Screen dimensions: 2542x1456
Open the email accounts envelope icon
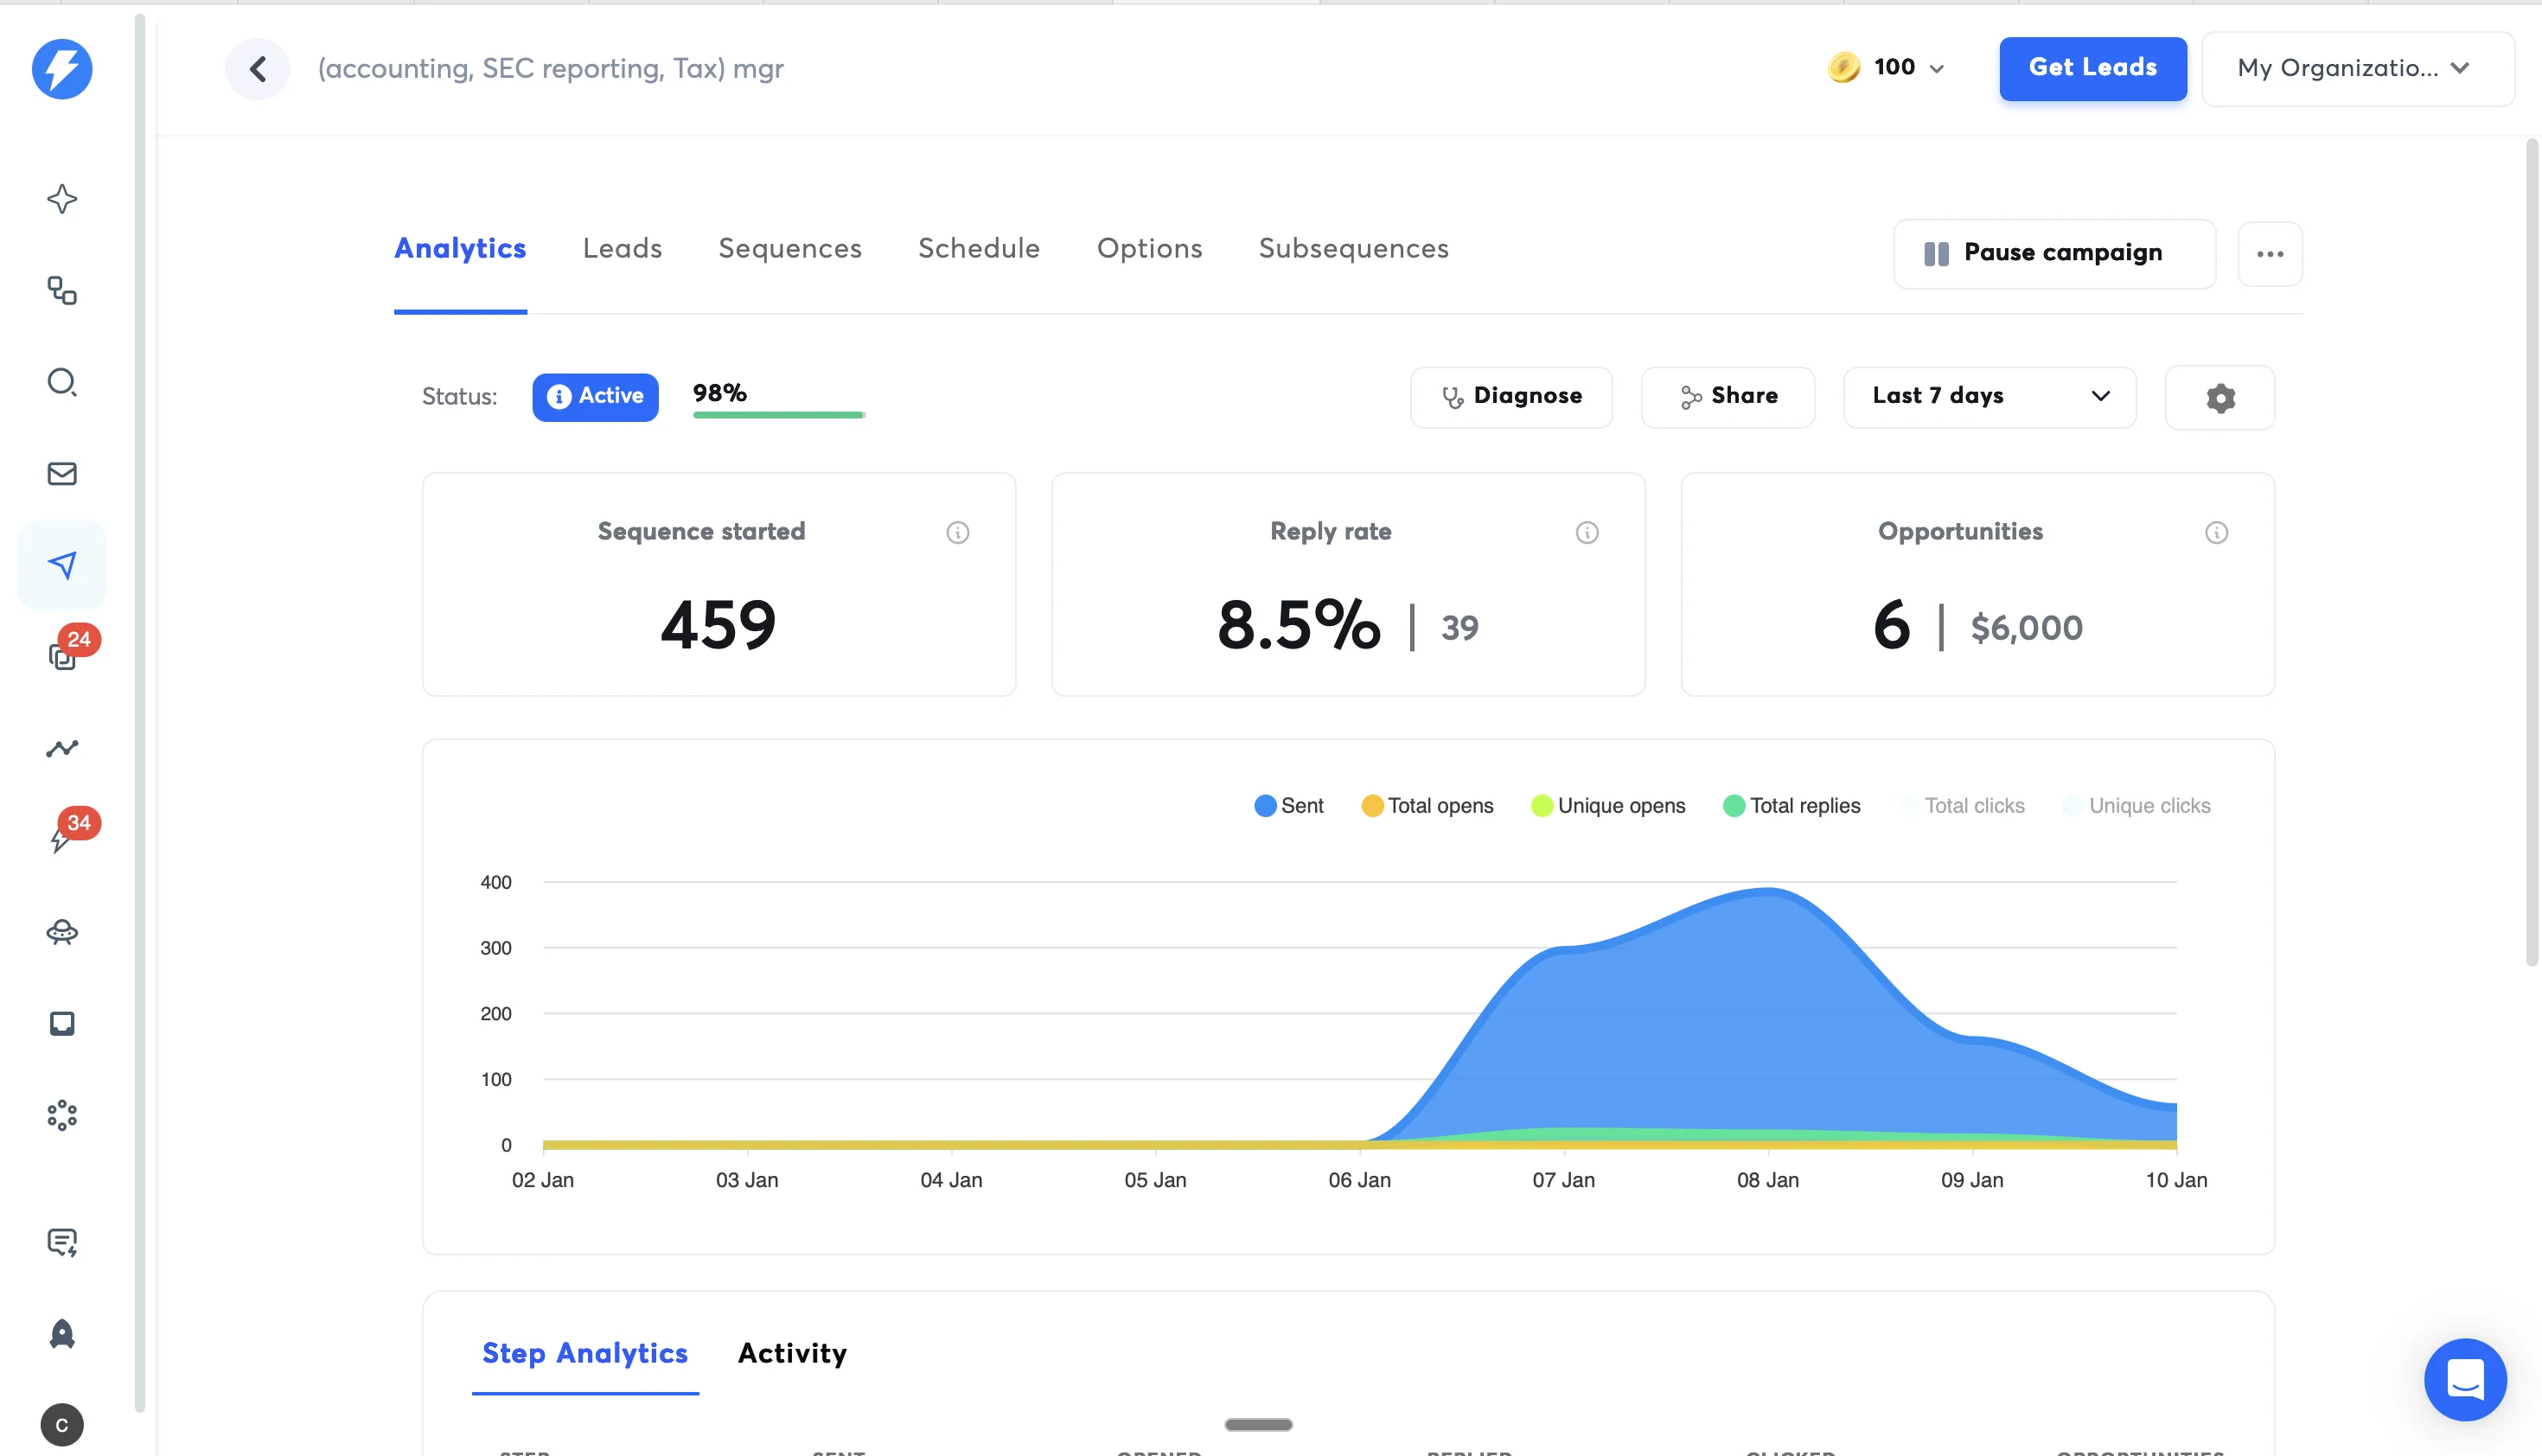click(62, 473)
